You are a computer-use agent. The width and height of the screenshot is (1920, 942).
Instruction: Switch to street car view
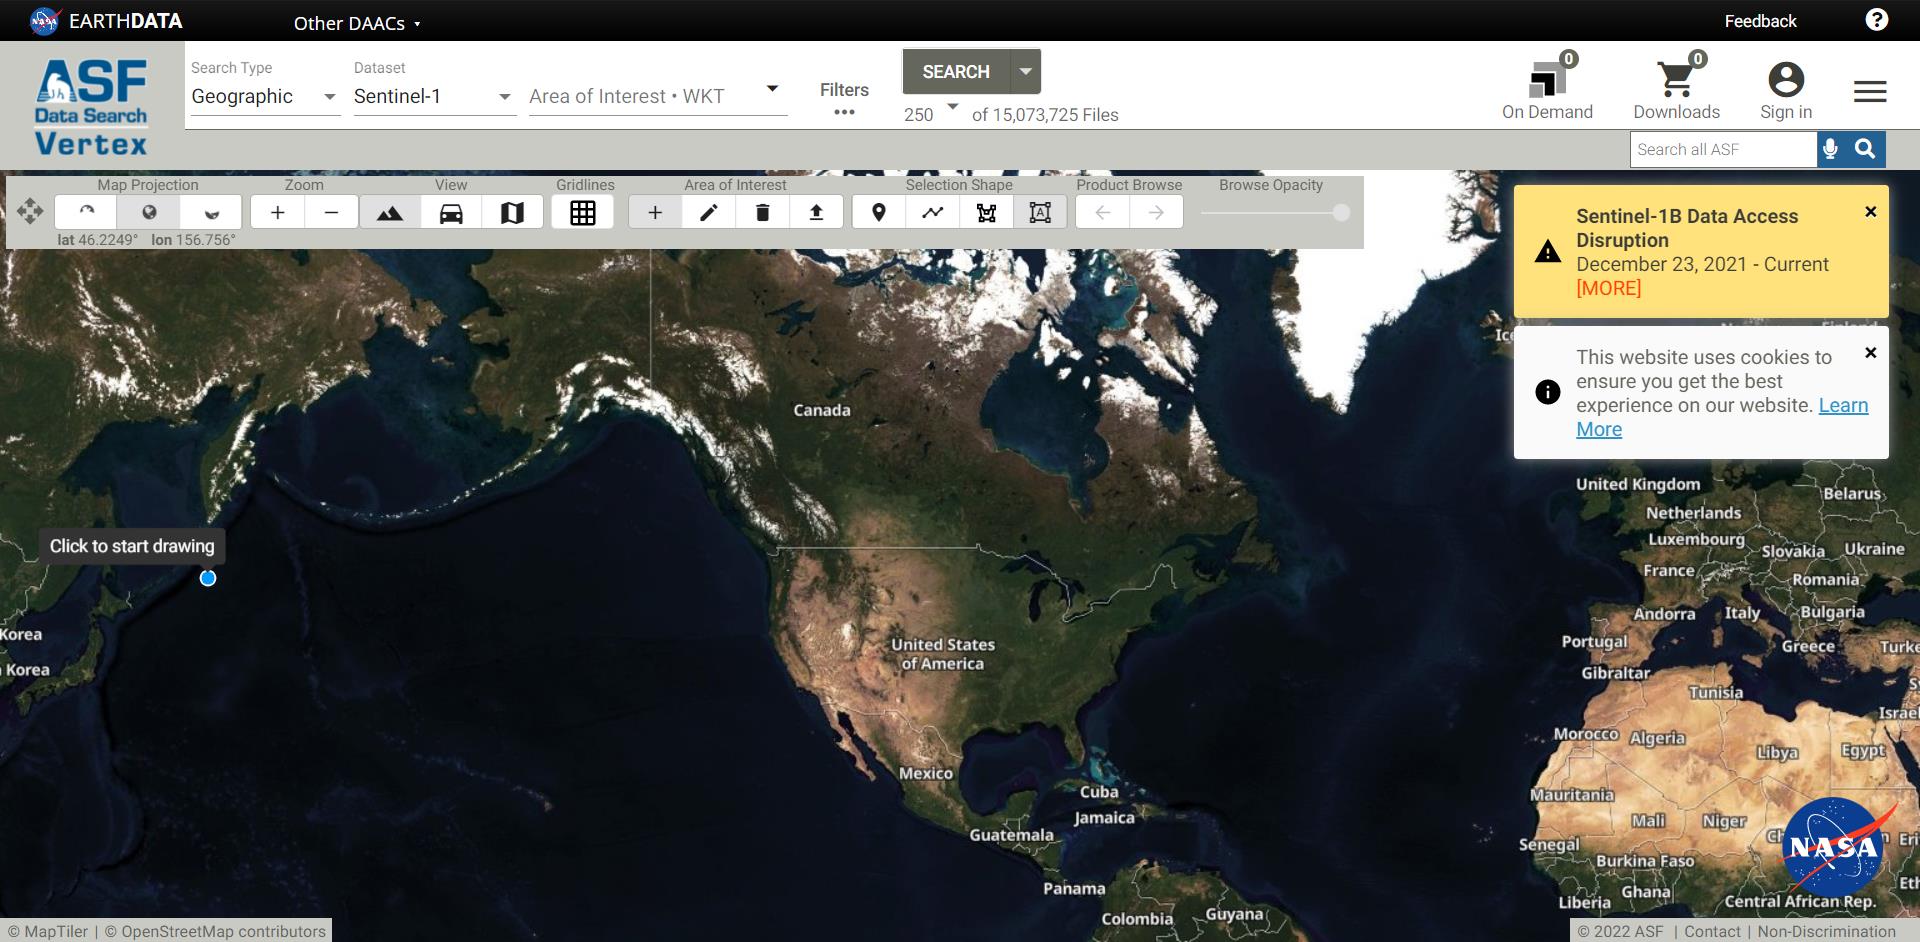point(451,212)
